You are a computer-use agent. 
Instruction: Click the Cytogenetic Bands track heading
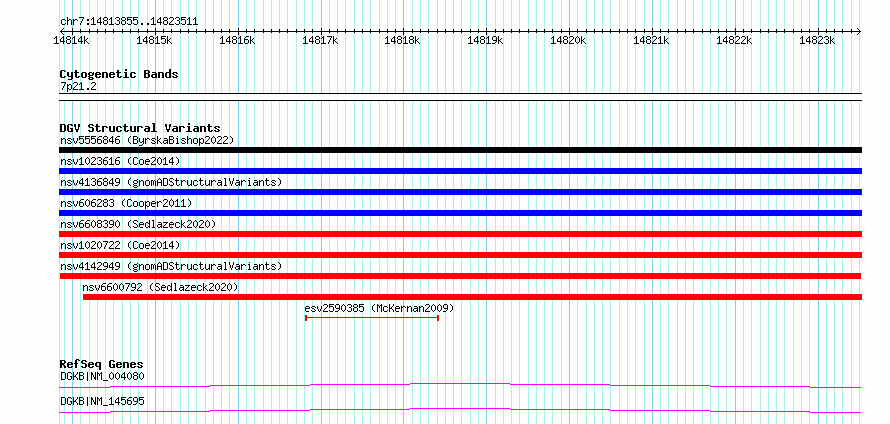[x=119, y=74]
